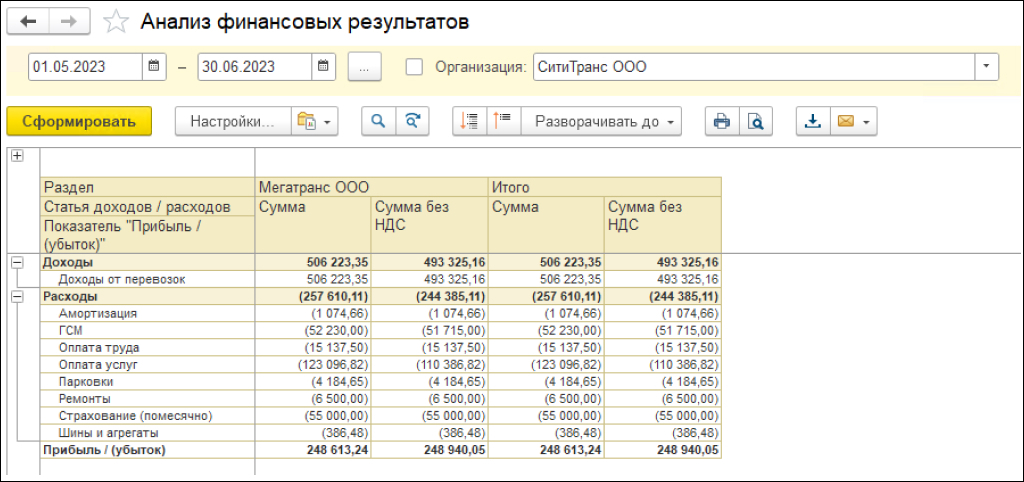Open the Организация dropdown list arrow

tap(986, 67)
